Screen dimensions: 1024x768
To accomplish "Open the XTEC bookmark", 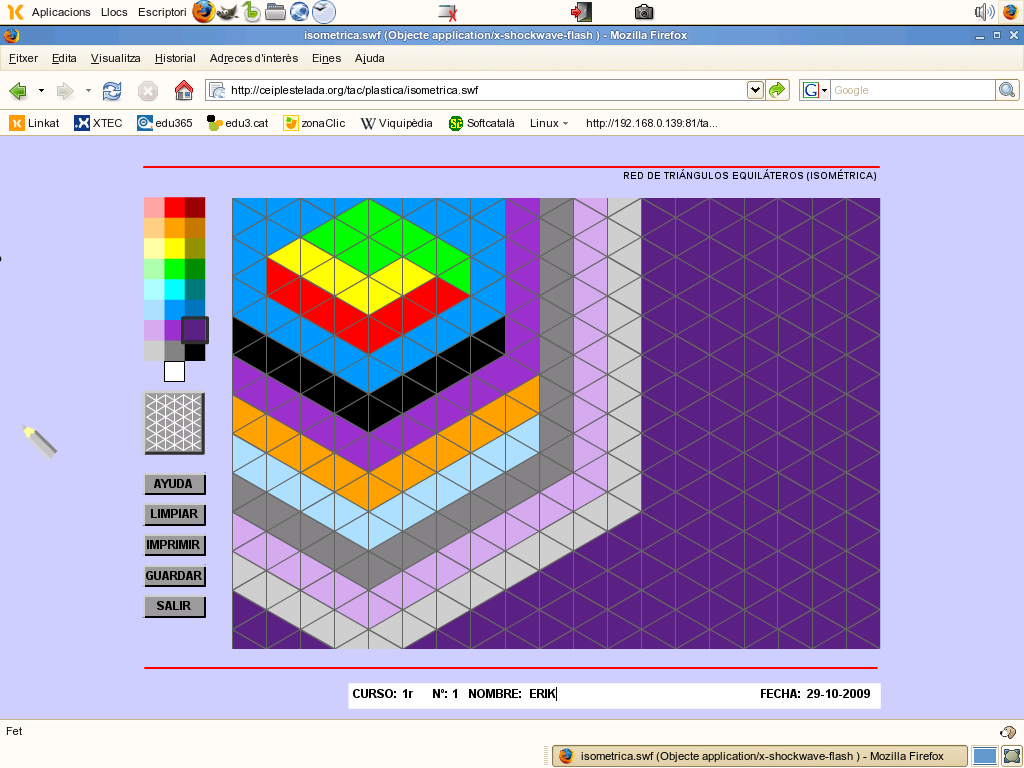I will 98,123.
